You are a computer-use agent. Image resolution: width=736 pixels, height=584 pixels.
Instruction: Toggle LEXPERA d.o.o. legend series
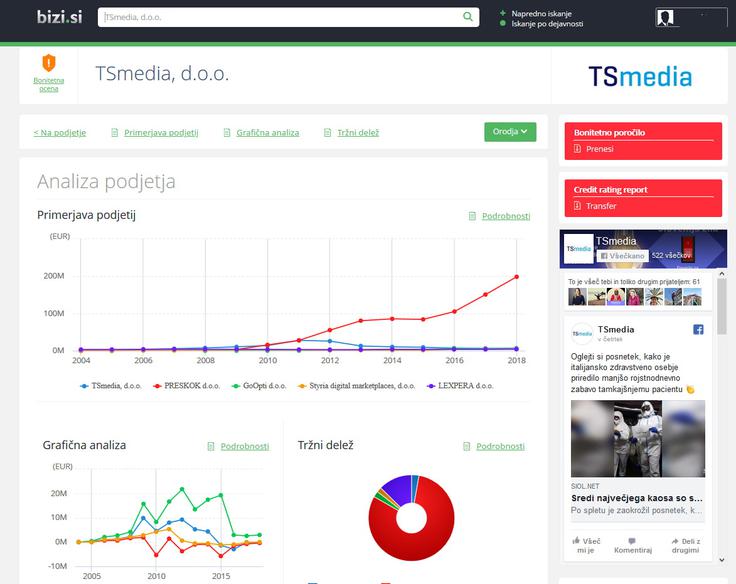(x=460, y=386)
